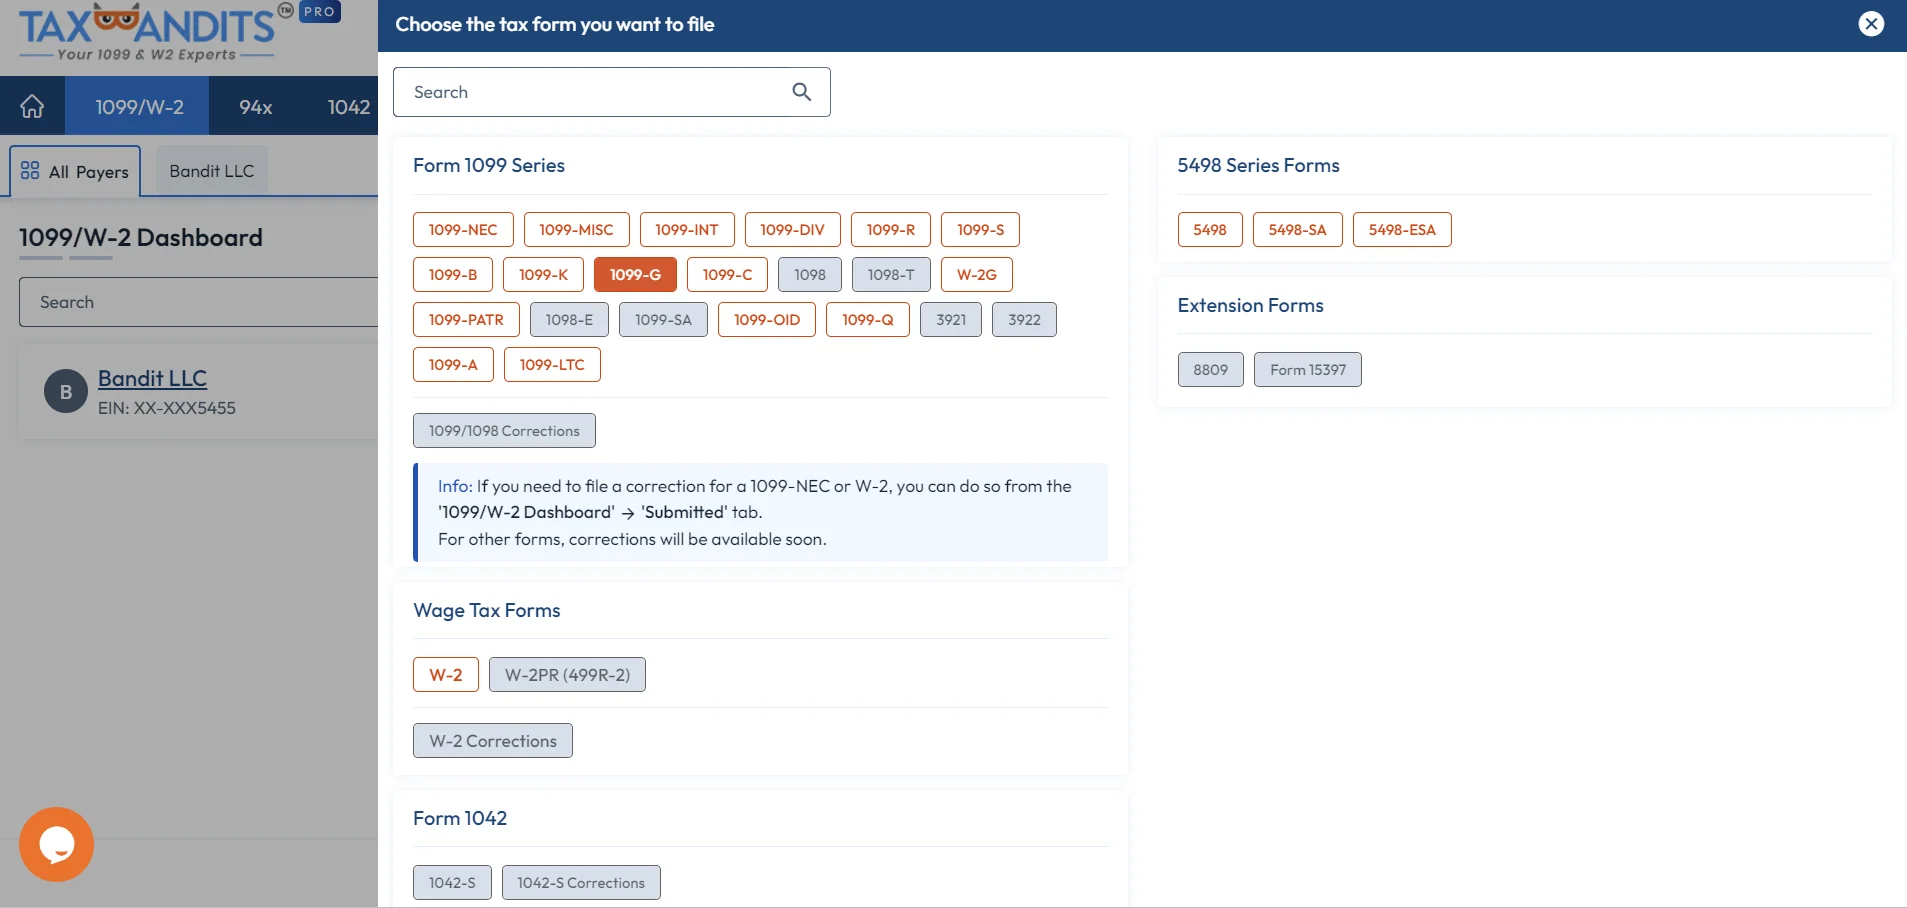1907x908 pixels.
Task: Select the Bandit LLC payer tab
Action: click(x=212, y=171)
